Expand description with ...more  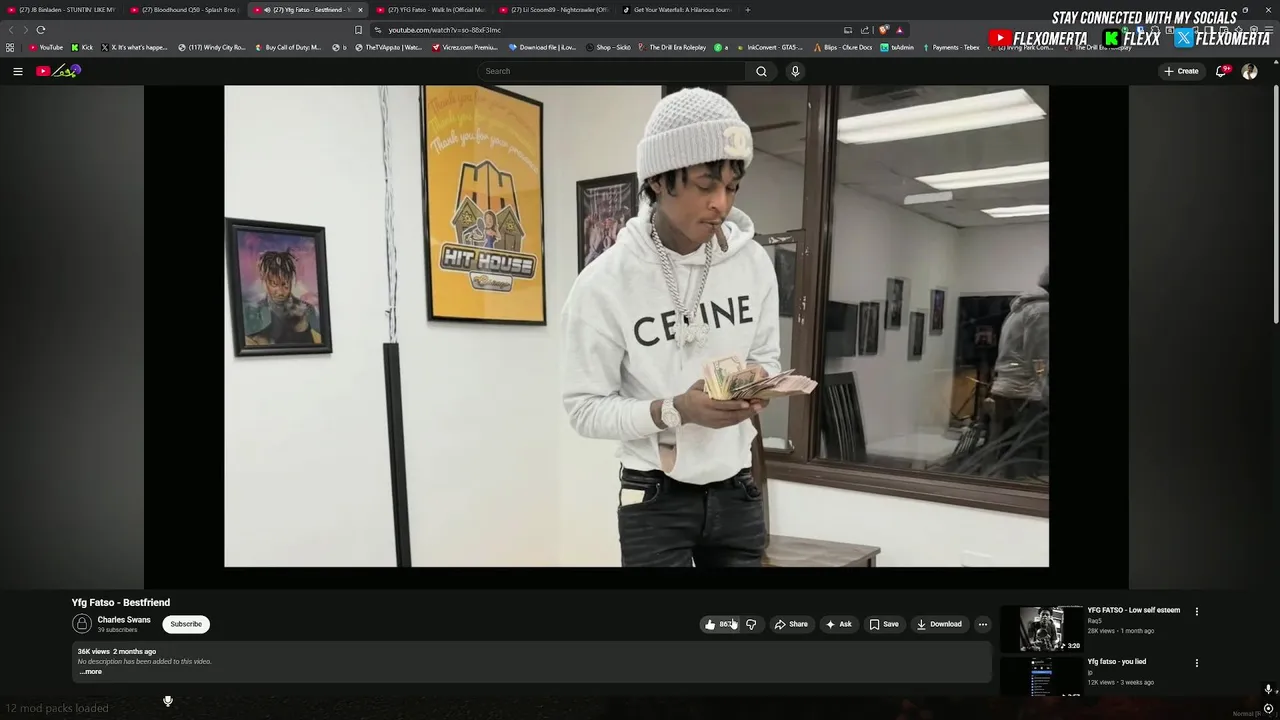pyautogui.click(x=90, y=672)
